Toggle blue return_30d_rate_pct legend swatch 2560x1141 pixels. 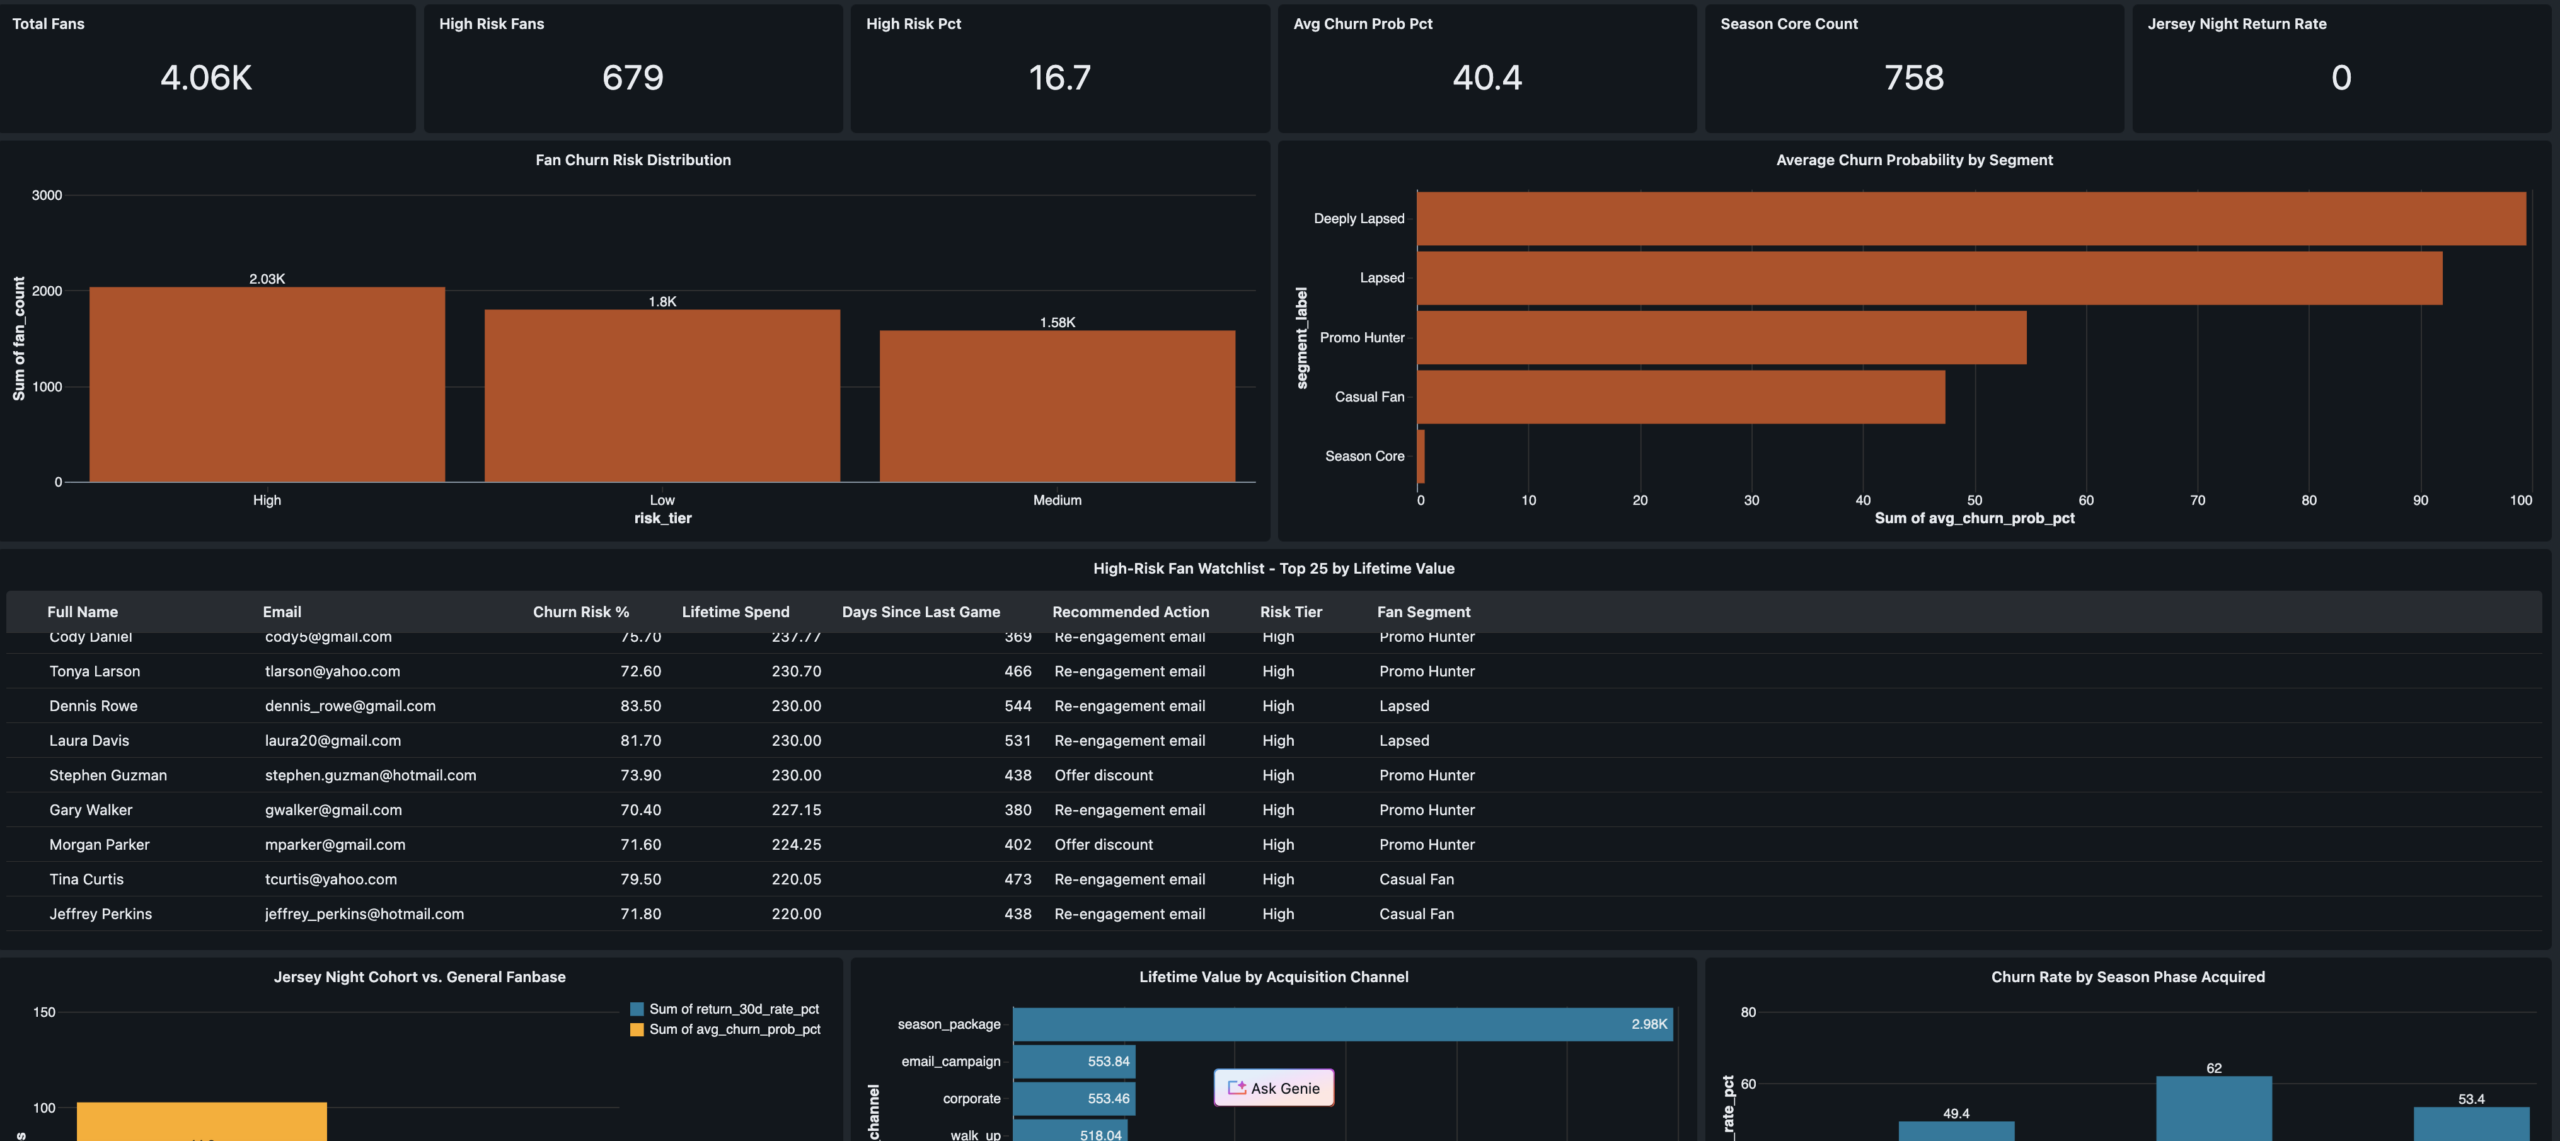pyautogui.click(x=637, y=1009)
